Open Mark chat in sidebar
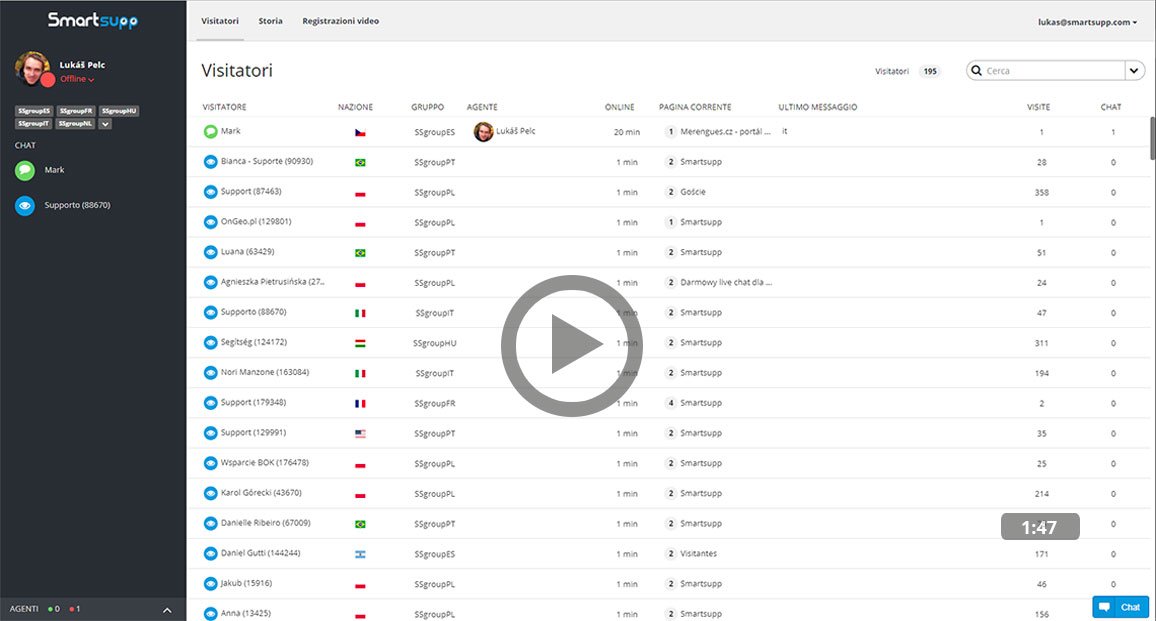Image resolution: width=1156 pixels, height=621 pixels. [x=54, y=170]
